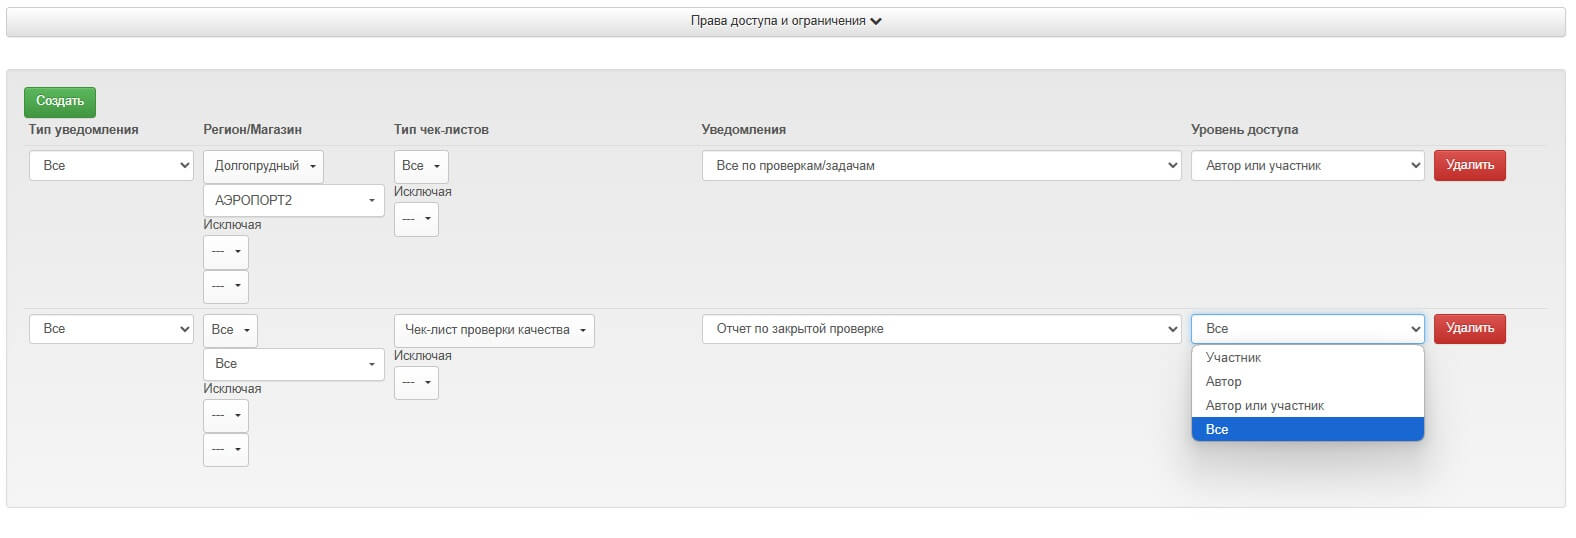The image size is (1576, 538).
Task: Open 'Чек-лист проверки качества' checklist type dropdown
Action: [494, 330]
